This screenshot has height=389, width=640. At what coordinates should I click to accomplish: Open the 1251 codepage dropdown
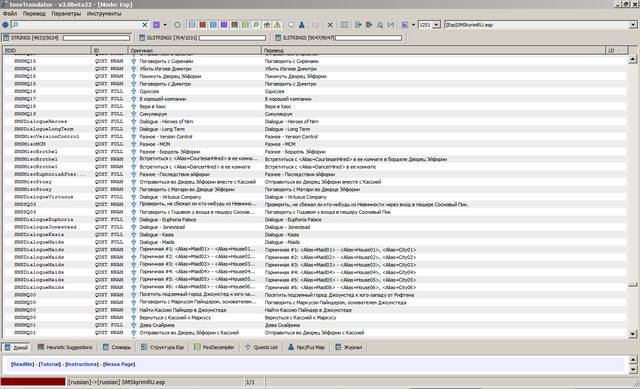pos(436,25)
